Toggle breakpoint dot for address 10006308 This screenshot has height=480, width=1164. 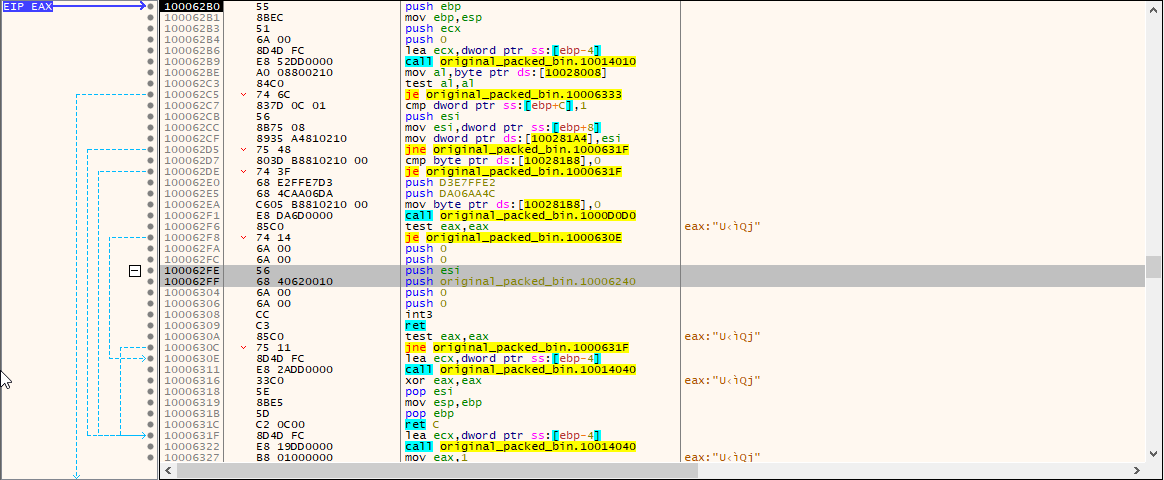(x=151, y=315)
